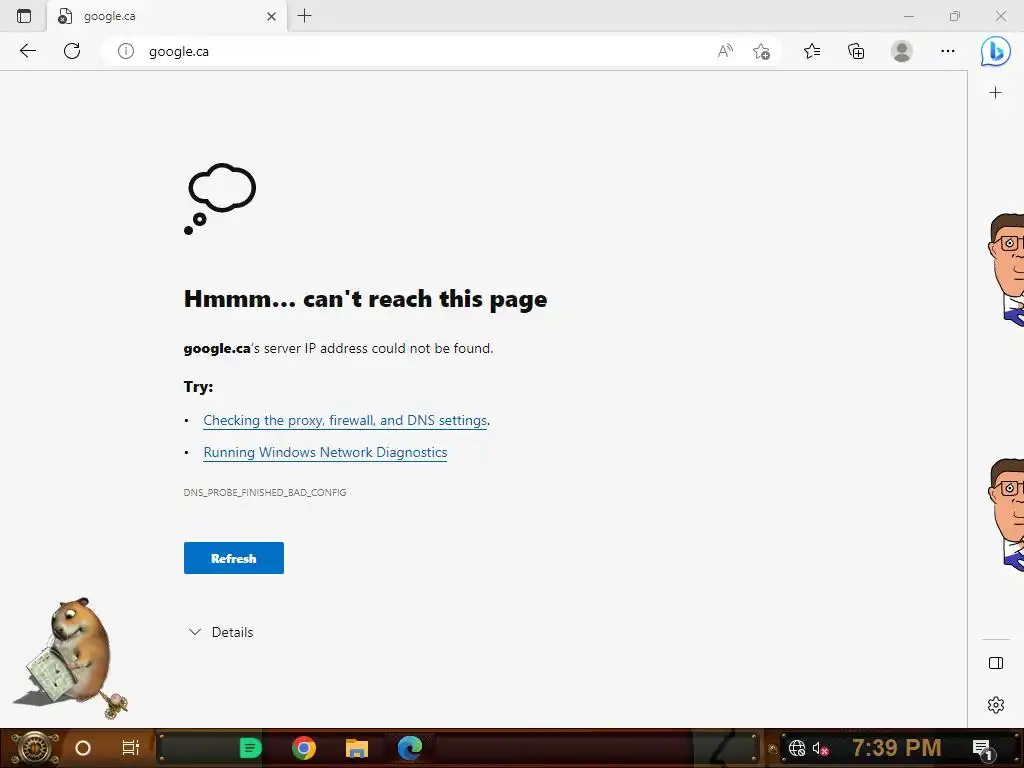
Task: Expand the Details section
Action: tap(221, 632)
